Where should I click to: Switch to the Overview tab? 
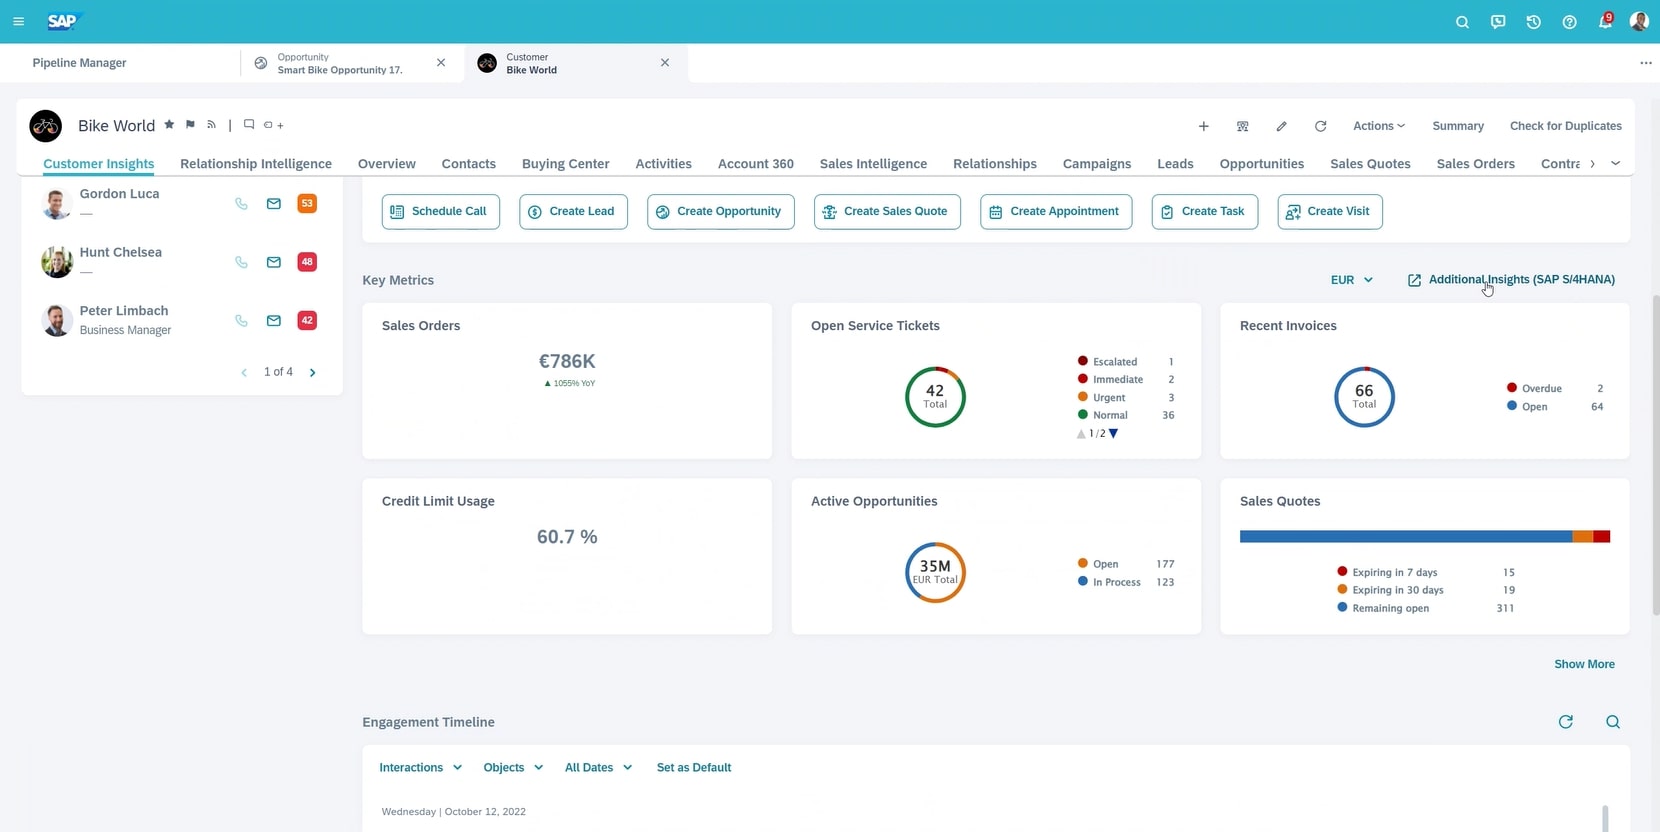point(387,164)
